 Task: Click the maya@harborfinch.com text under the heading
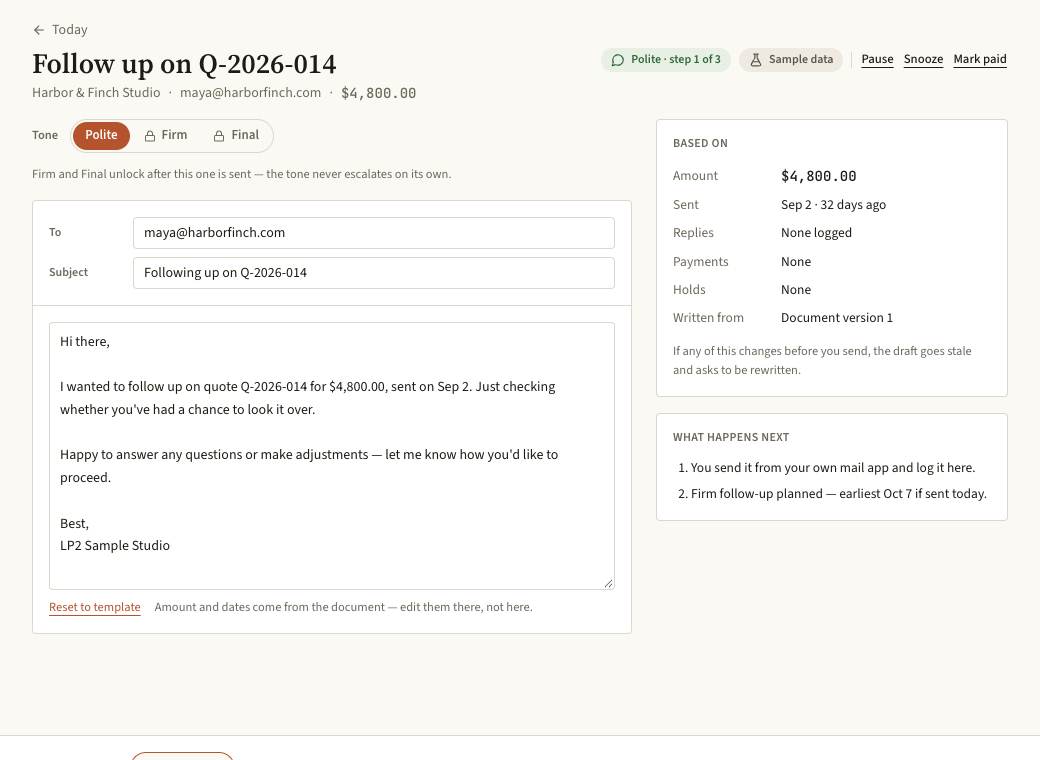pyautogui.click(x=250, y=93)
